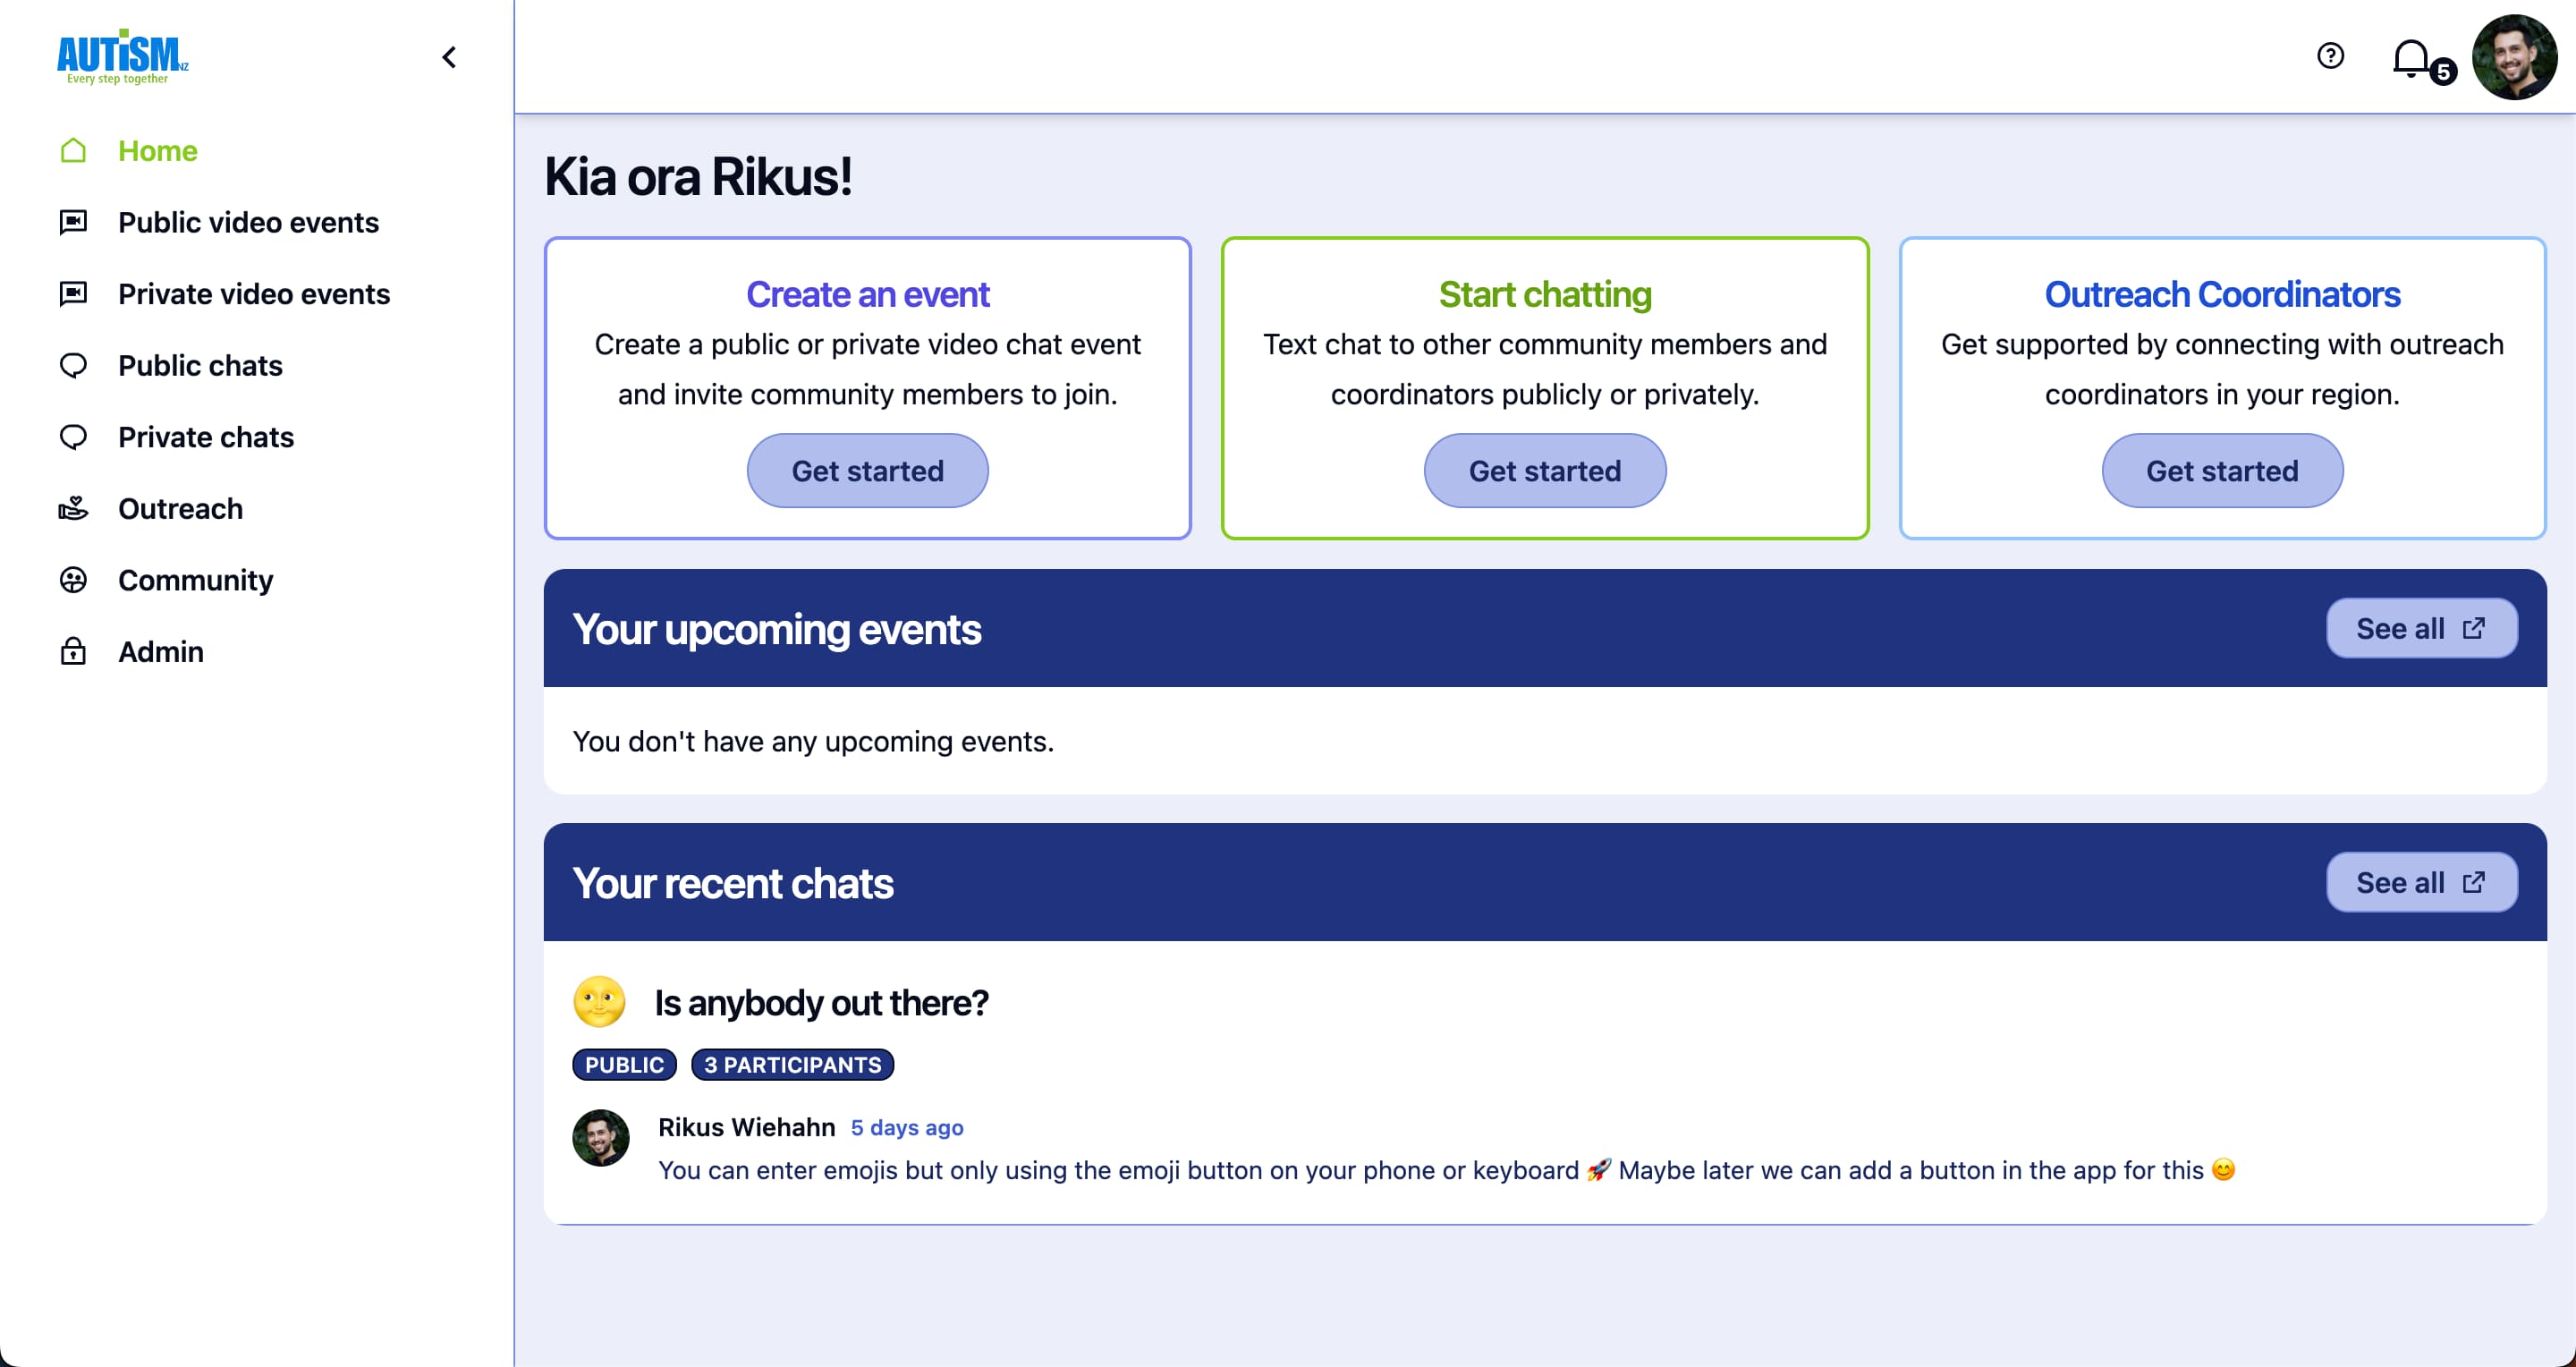2576x1367 pixels.
Task: Click the help question mark icon
Action: [x=2330, y=56]
